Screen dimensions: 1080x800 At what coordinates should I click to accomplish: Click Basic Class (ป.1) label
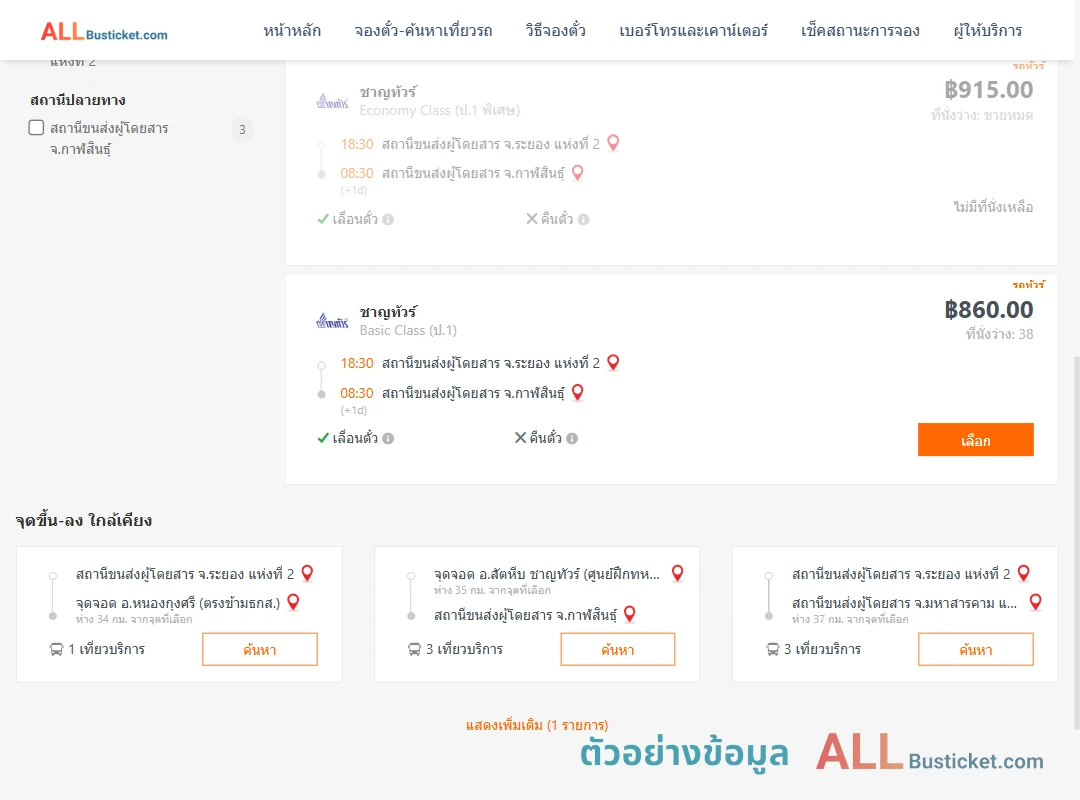(x=408, y=330)
